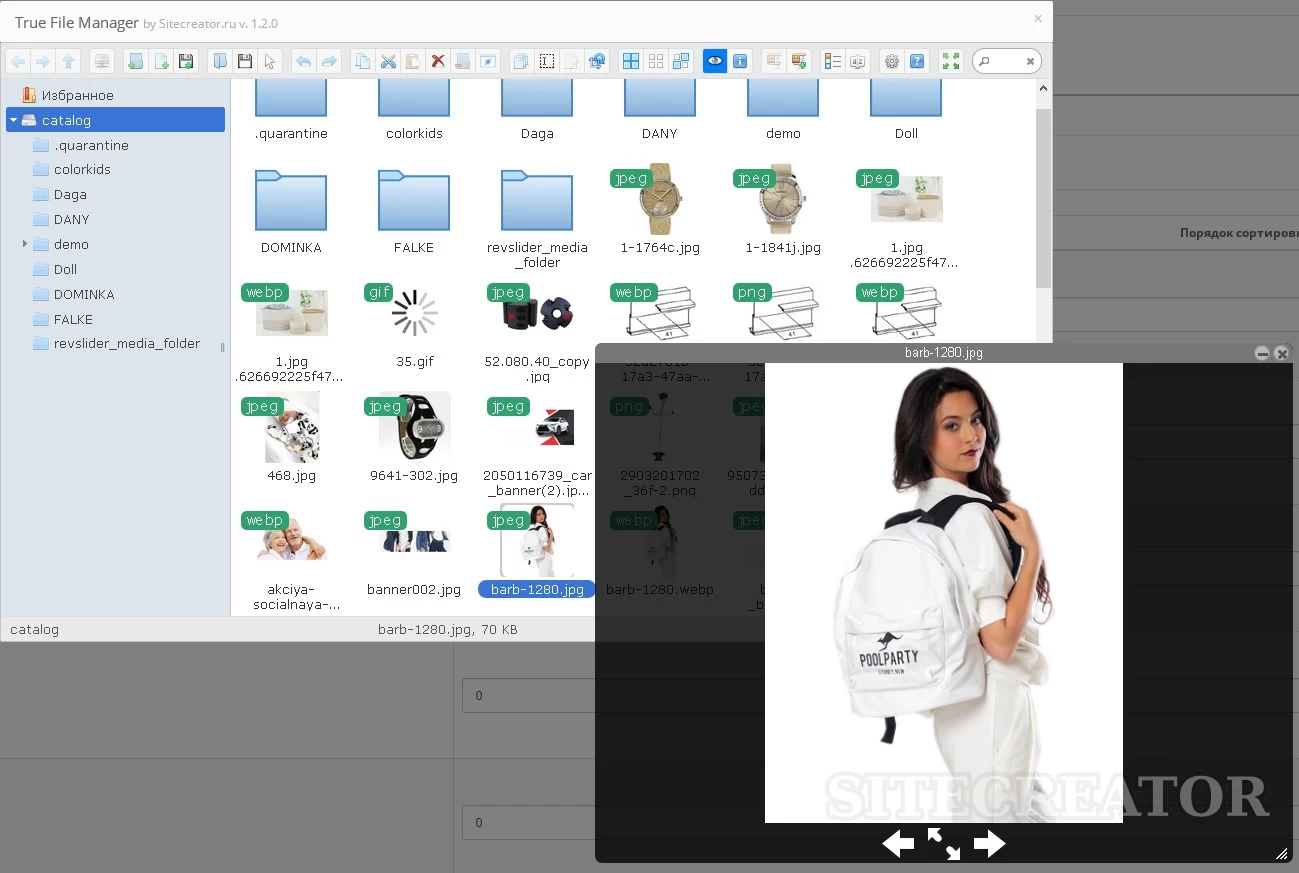Undo the last file operation
Viewport: 1299px width, 873px height.
304,61
